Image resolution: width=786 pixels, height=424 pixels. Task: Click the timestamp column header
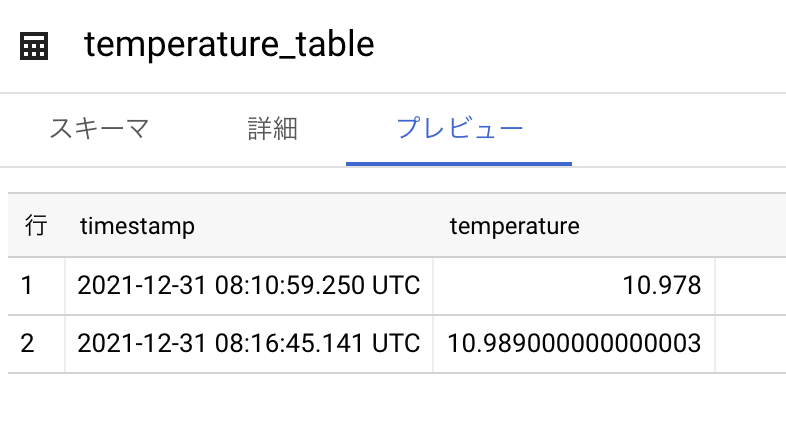tap(137, 226)
